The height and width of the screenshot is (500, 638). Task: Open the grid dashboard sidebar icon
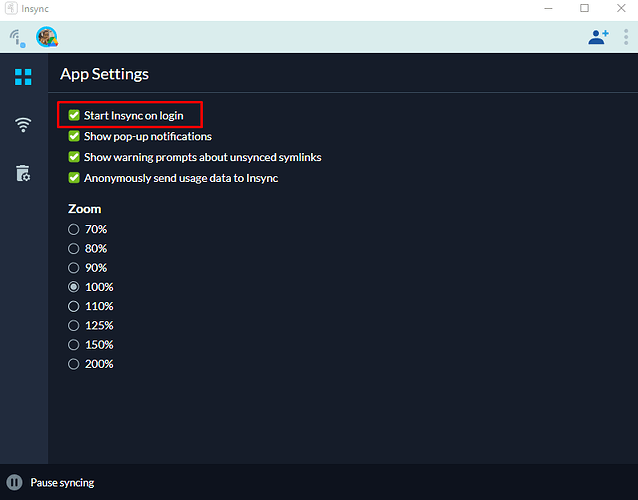(23, 77)
